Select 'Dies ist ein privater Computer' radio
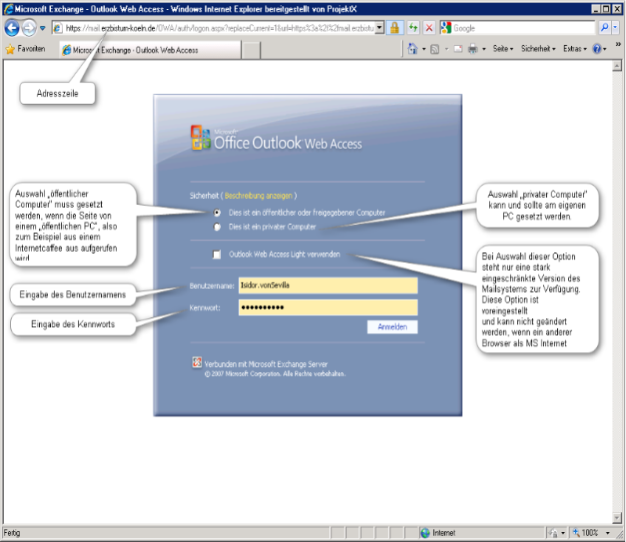This screenshot has height=542, width=626. [217, 227]
